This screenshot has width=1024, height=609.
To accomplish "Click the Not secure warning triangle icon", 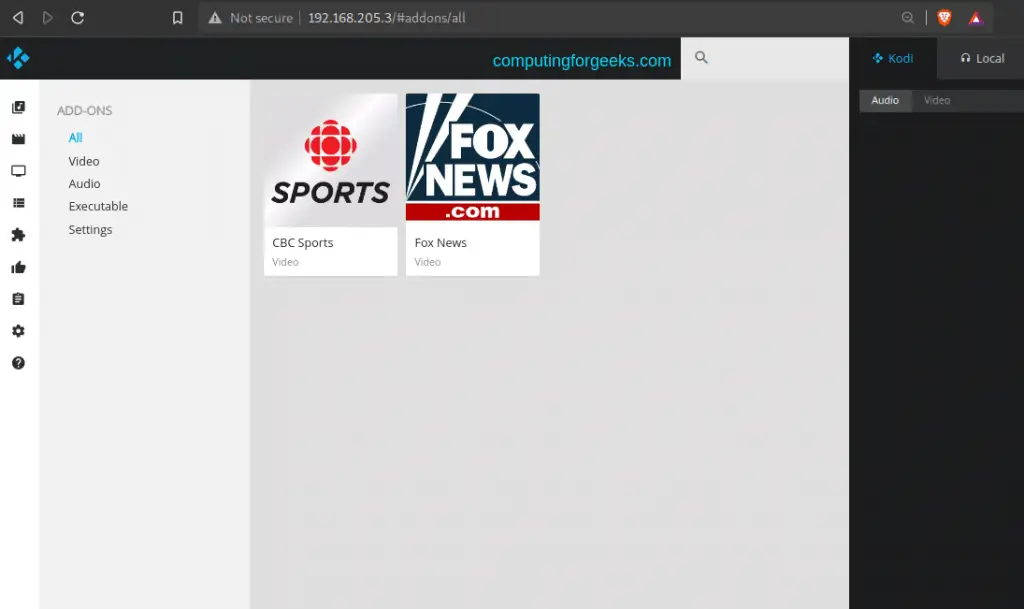I will pyautogui.click(x=215, y=18).
